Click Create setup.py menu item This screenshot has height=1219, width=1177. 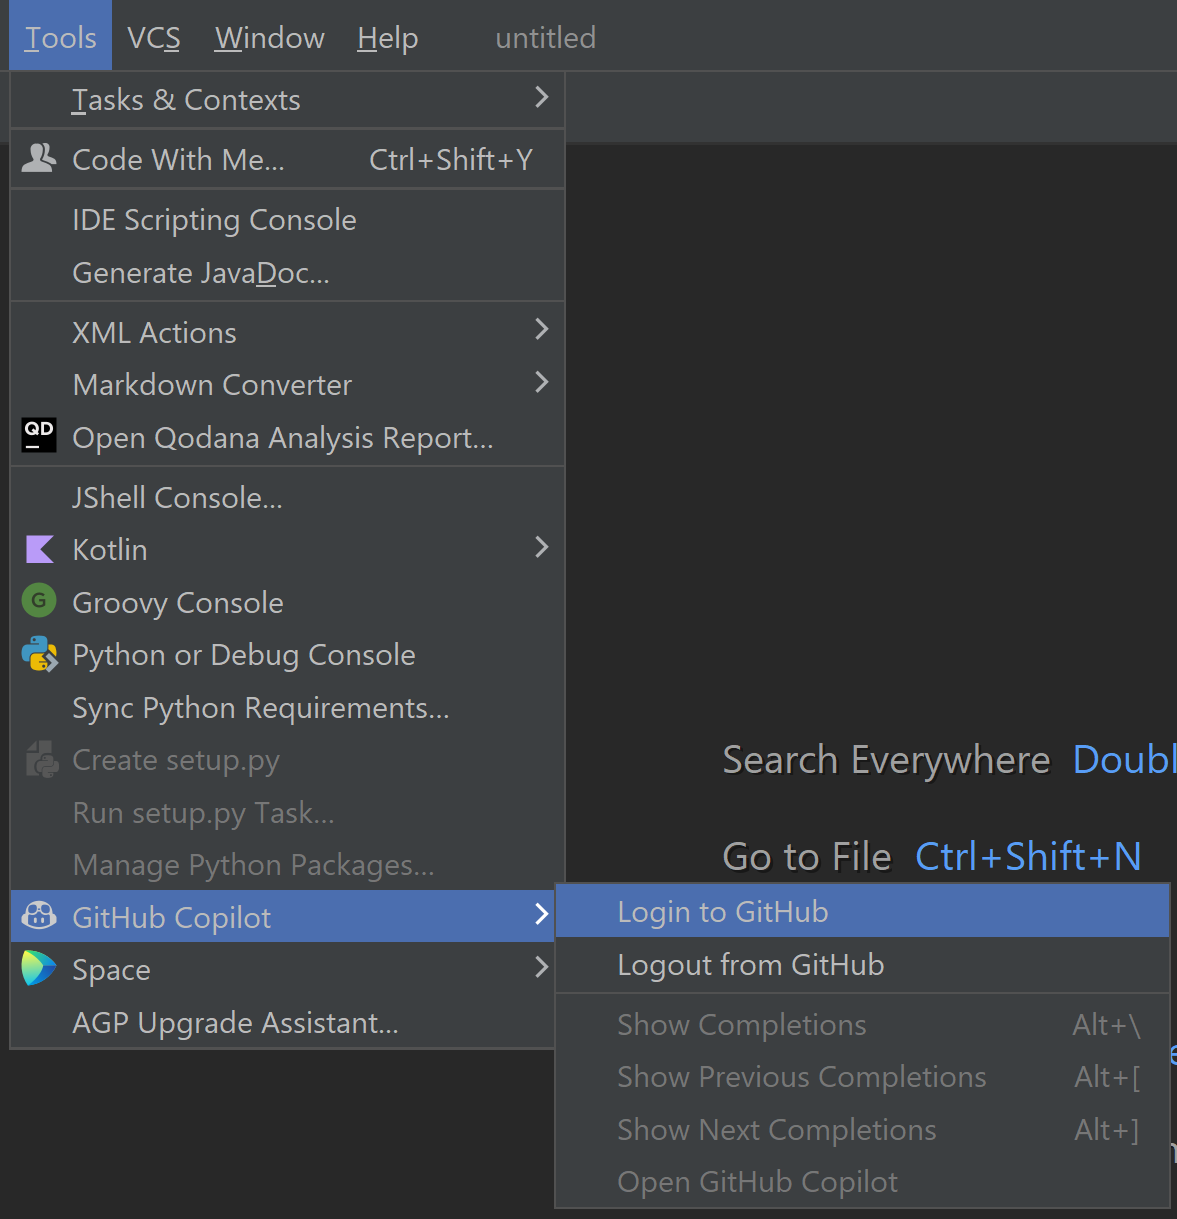click(x=287, y=760)
